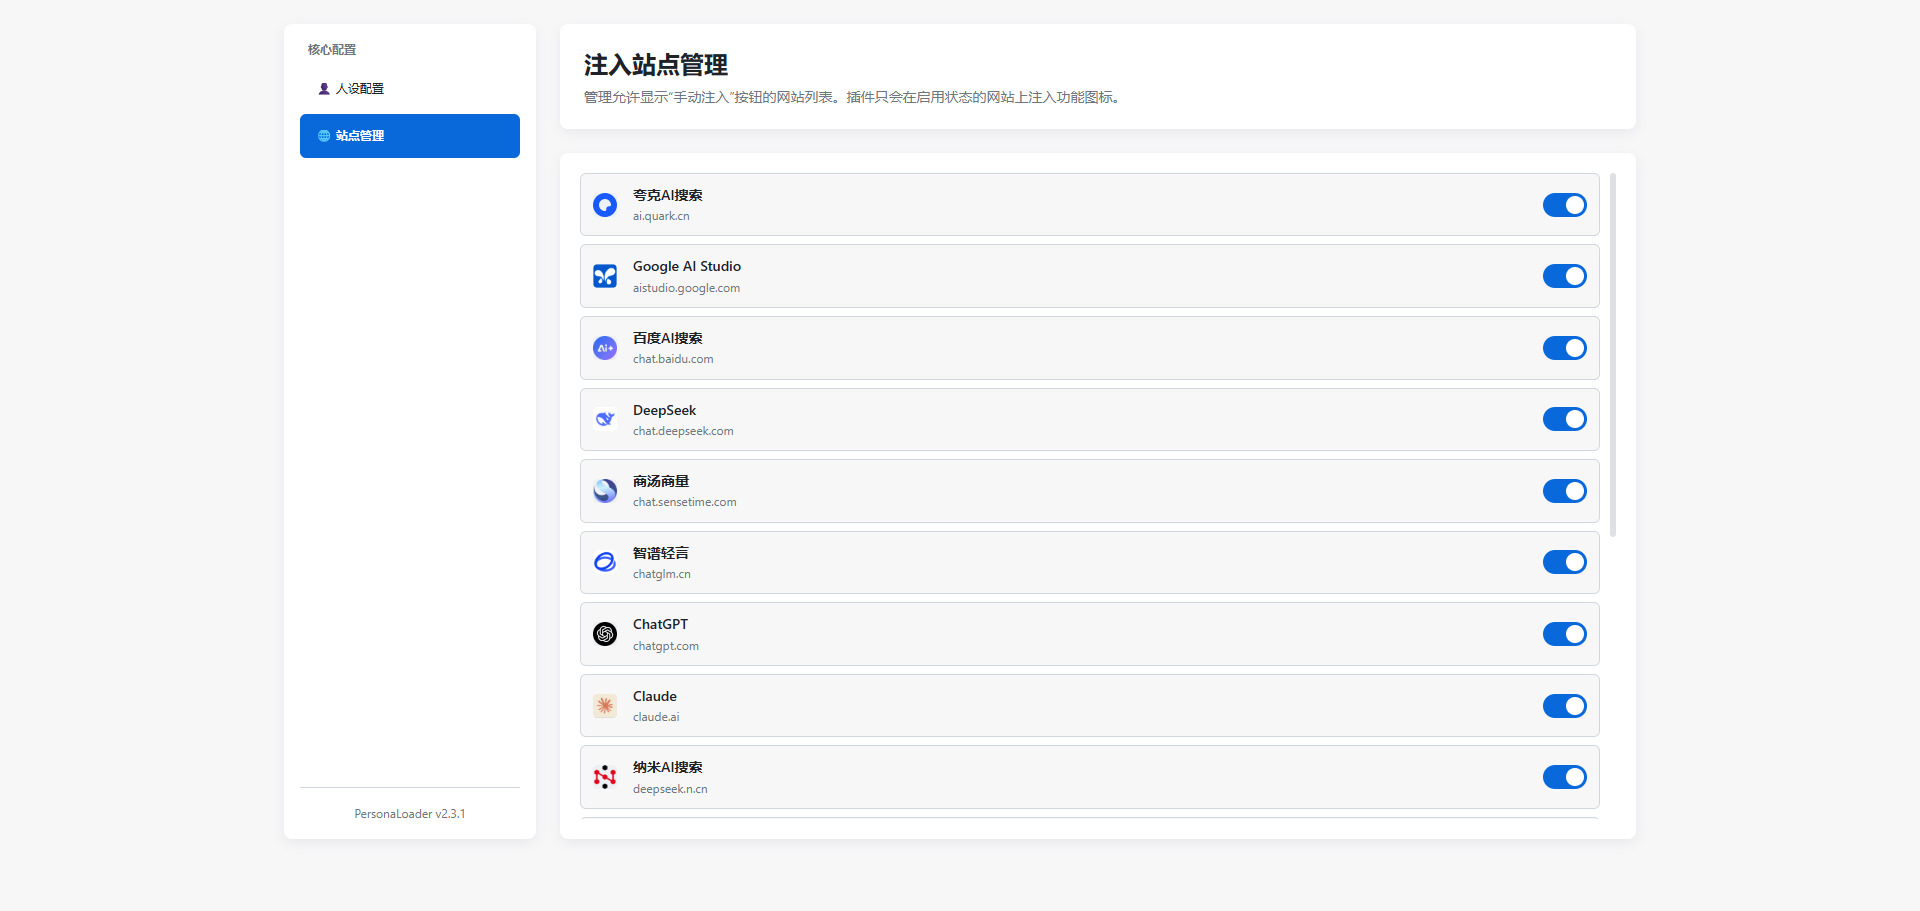Click the chatglm.cn domain text
The image size is (1920, 911).
661,574
